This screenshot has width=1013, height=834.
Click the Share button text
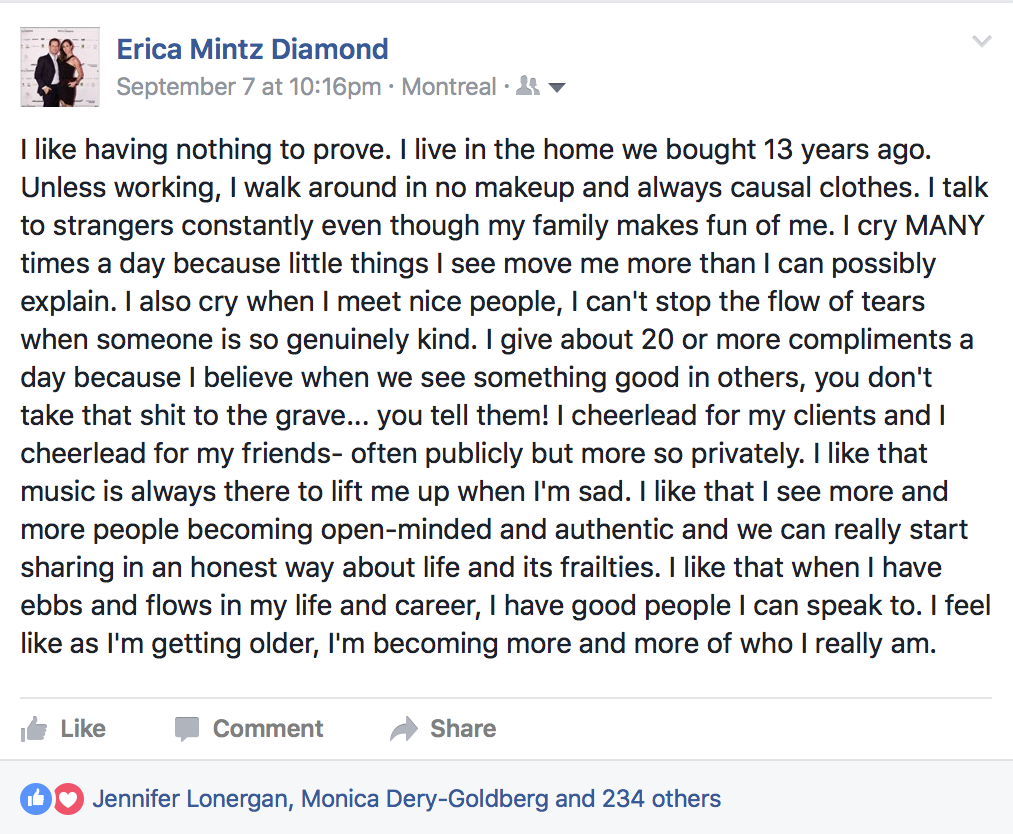[463, 729]
